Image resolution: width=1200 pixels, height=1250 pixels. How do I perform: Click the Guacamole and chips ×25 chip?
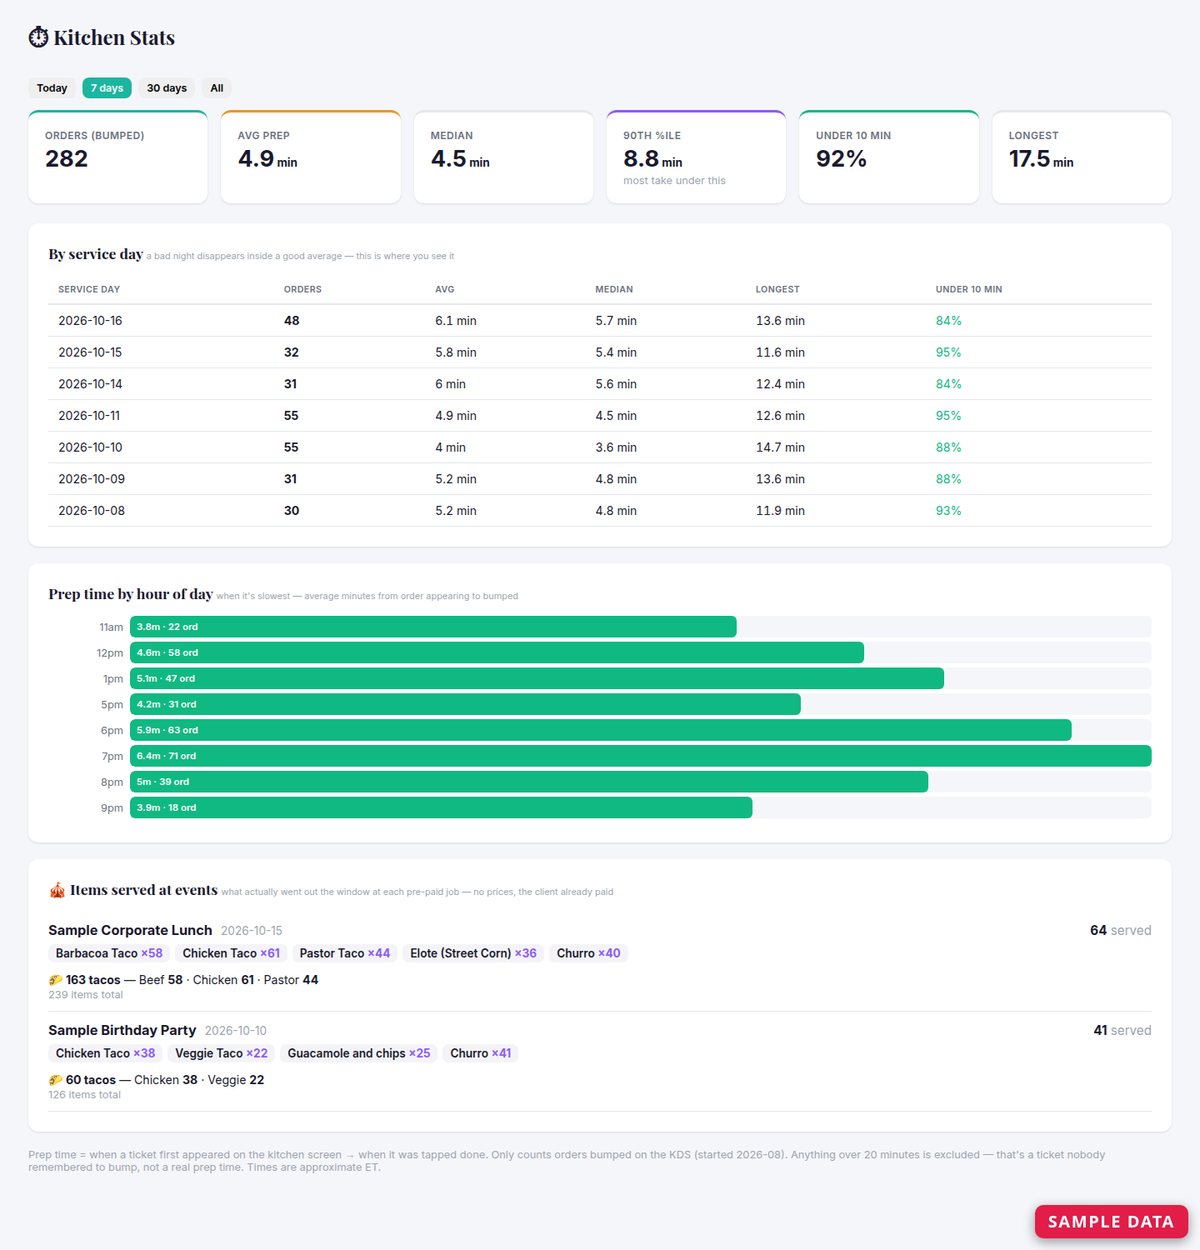click(x=359, y=1053)
